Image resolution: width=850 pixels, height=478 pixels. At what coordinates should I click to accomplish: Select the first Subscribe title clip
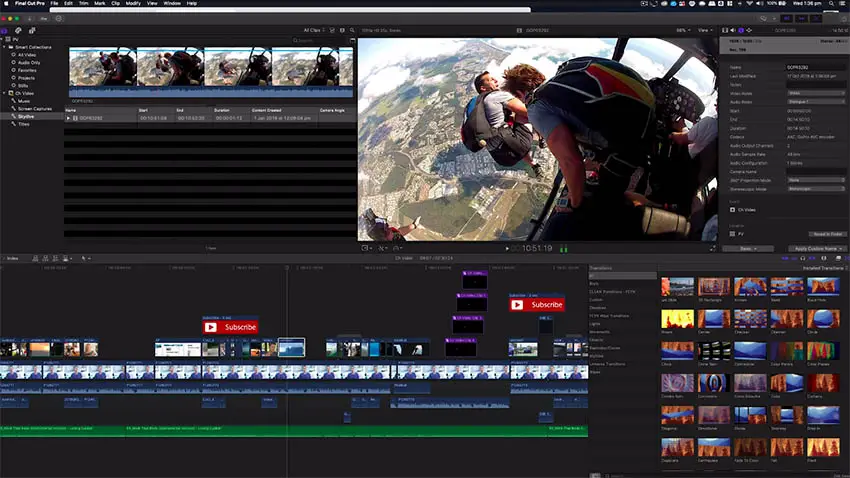coord(230,327)
